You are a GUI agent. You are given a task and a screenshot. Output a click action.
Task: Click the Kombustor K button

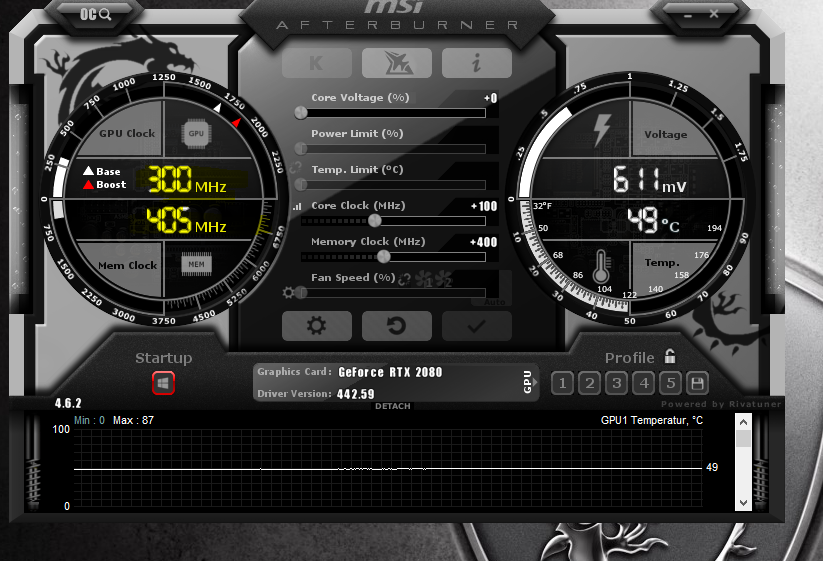[316, 63]
